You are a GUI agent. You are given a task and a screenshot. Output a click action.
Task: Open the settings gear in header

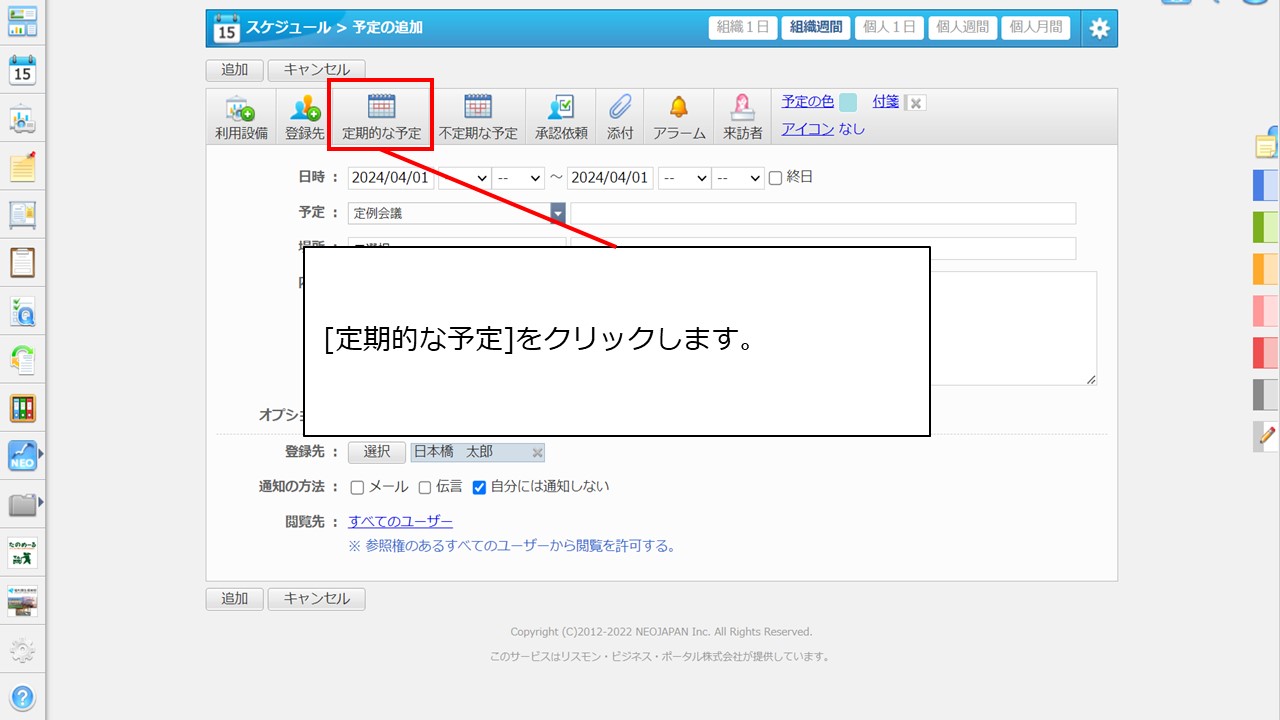point(1099,28)
